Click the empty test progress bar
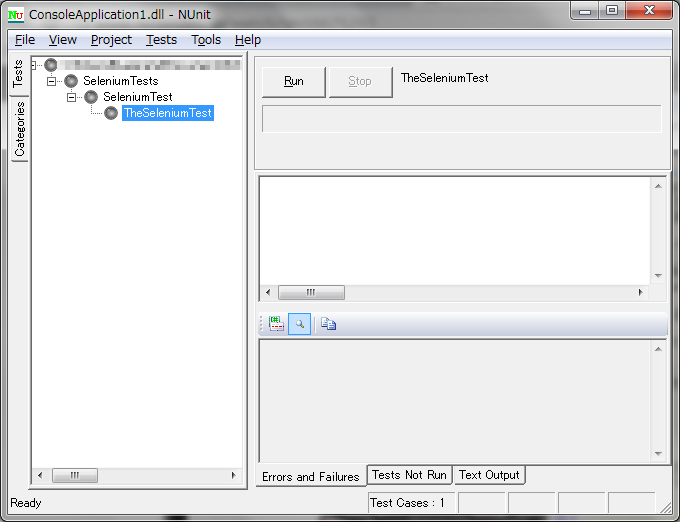680x522 pixels. point(462,119)
